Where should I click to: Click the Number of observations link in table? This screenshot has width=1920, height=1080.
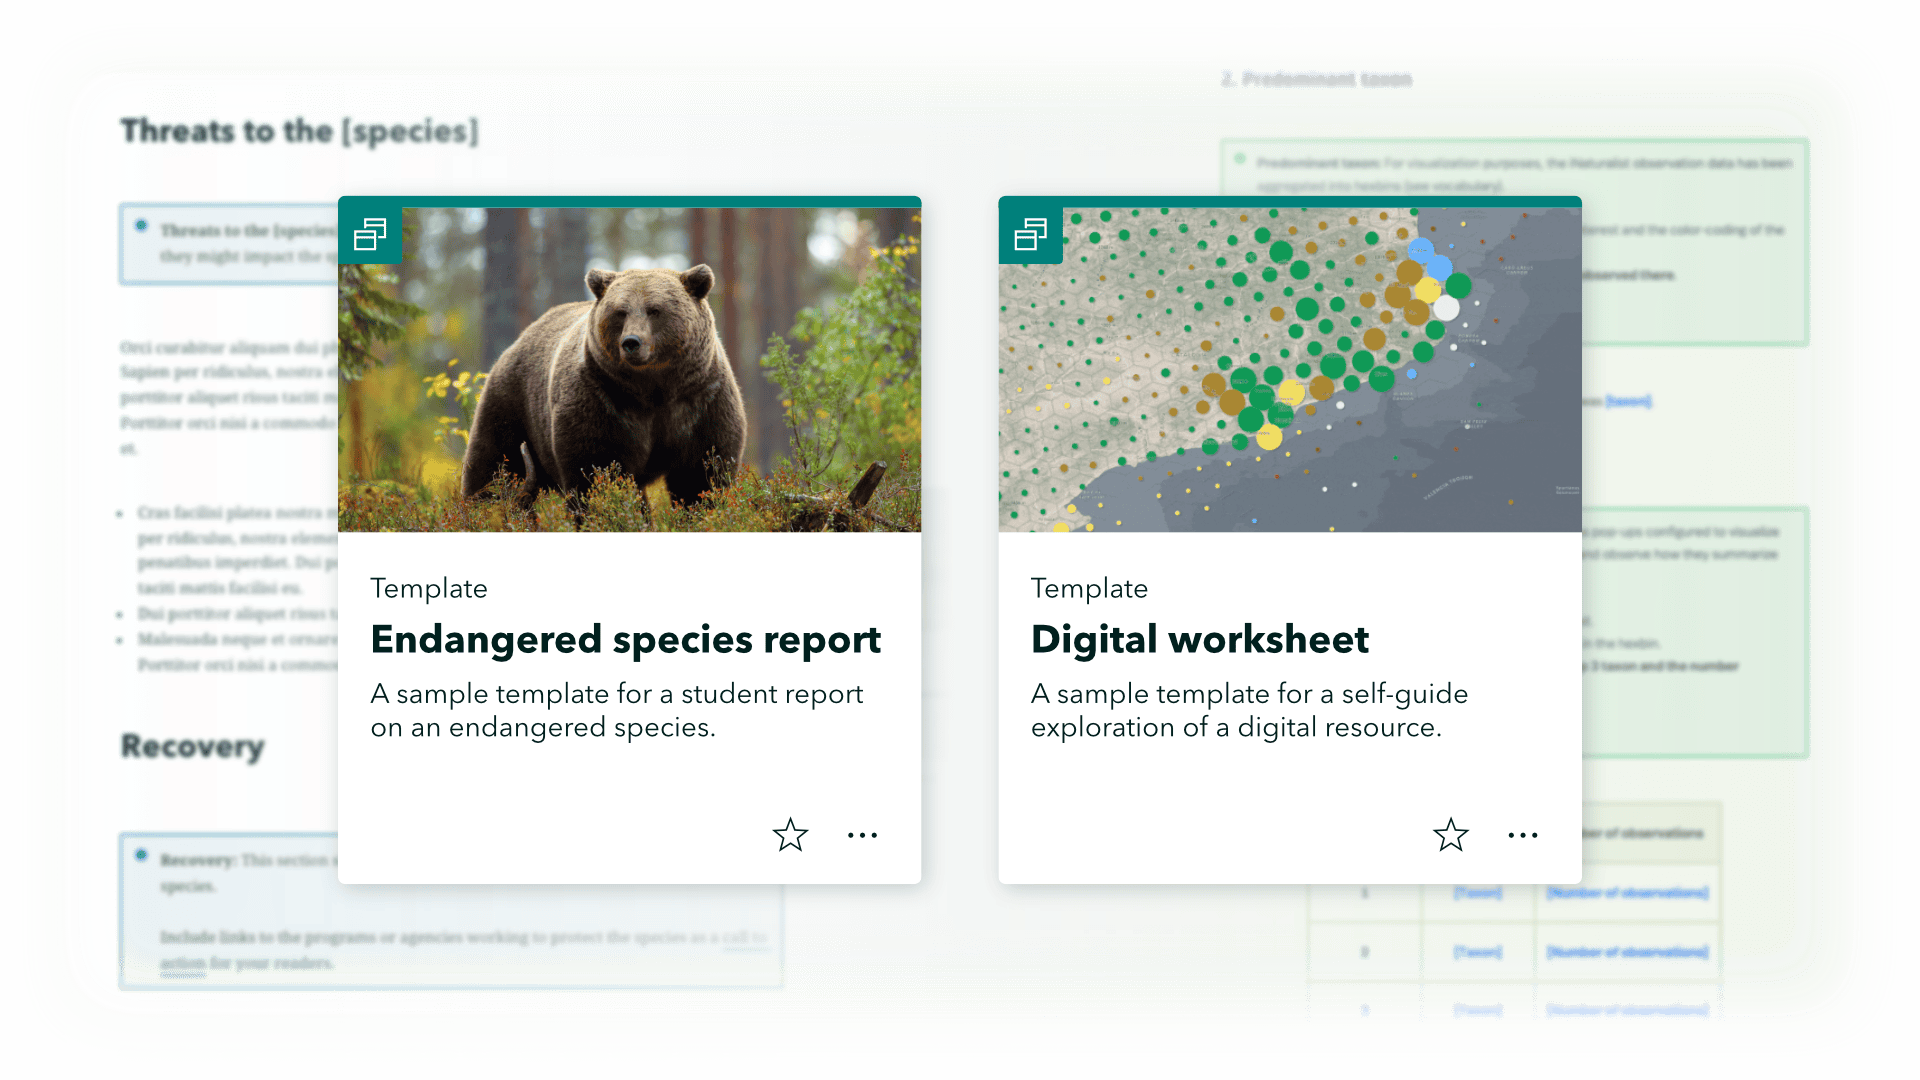1627,893
